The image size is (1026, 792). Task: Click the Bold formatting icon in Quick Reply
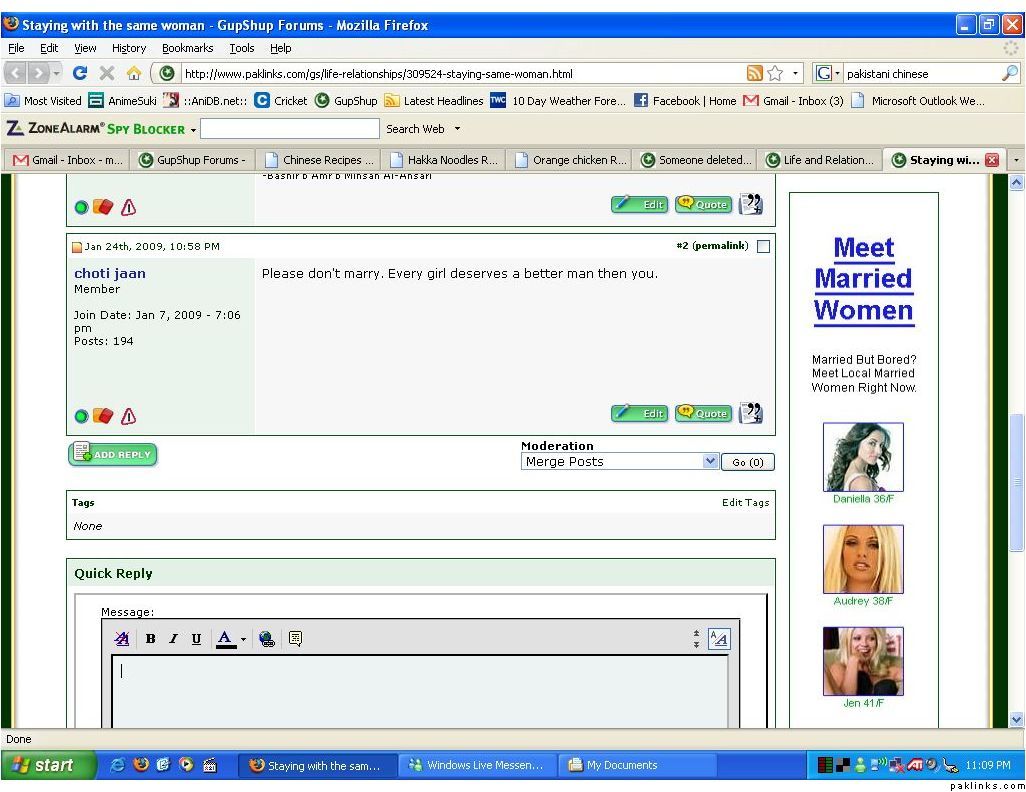pos(151,639)
